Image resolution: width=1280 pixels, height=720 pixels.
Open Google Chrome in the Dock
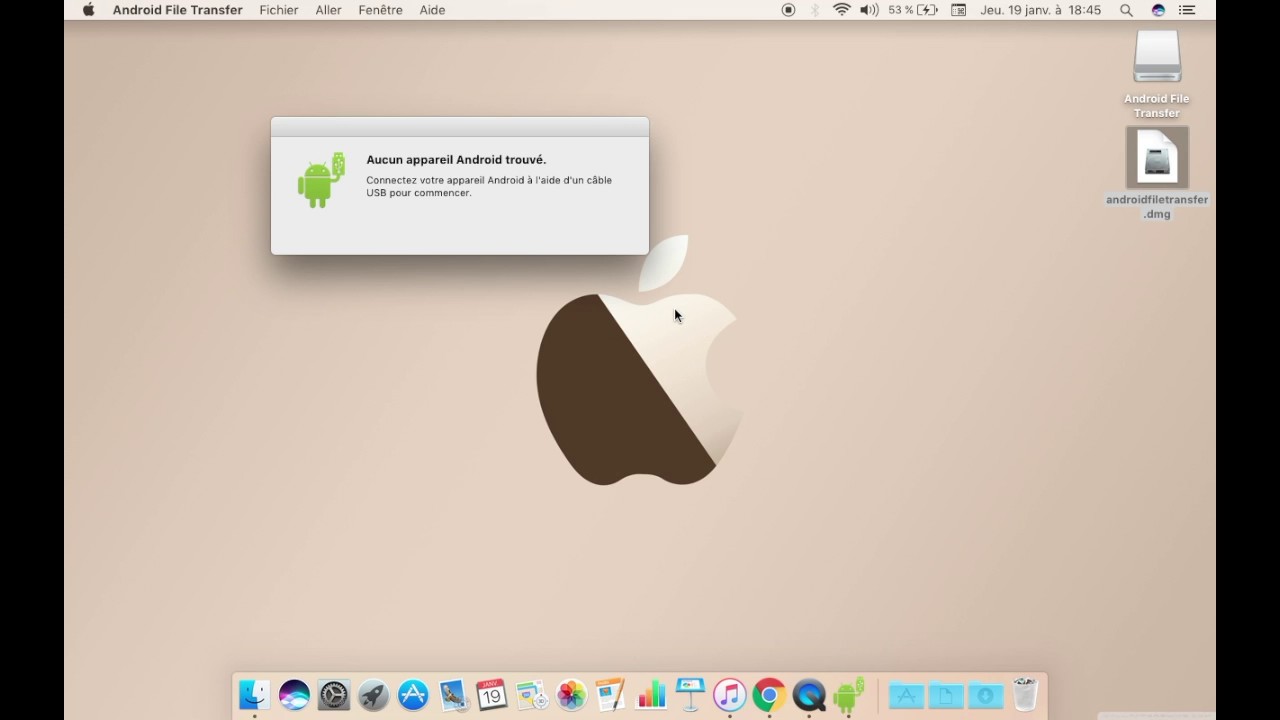point(769,694)
